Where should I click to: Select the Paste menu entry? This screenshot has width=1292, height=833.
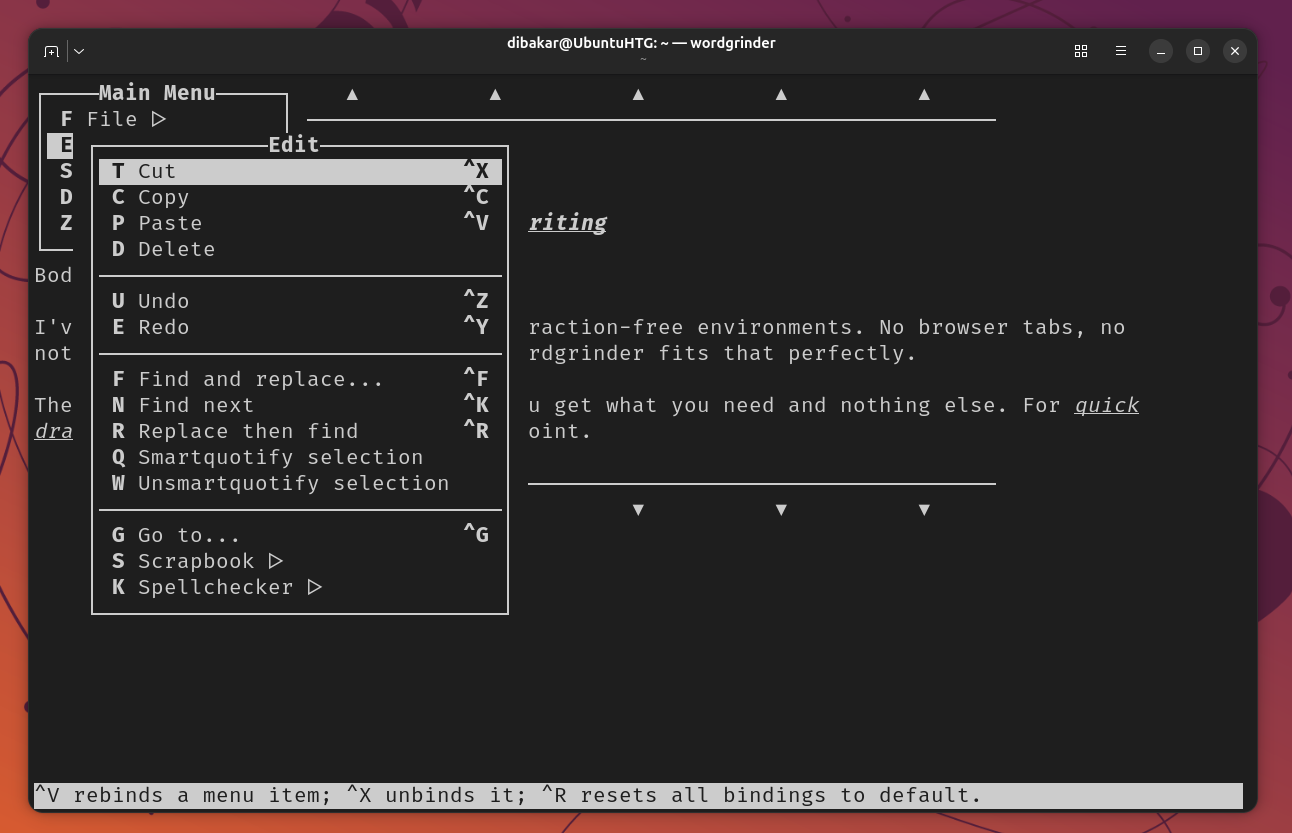coord(300,223)
